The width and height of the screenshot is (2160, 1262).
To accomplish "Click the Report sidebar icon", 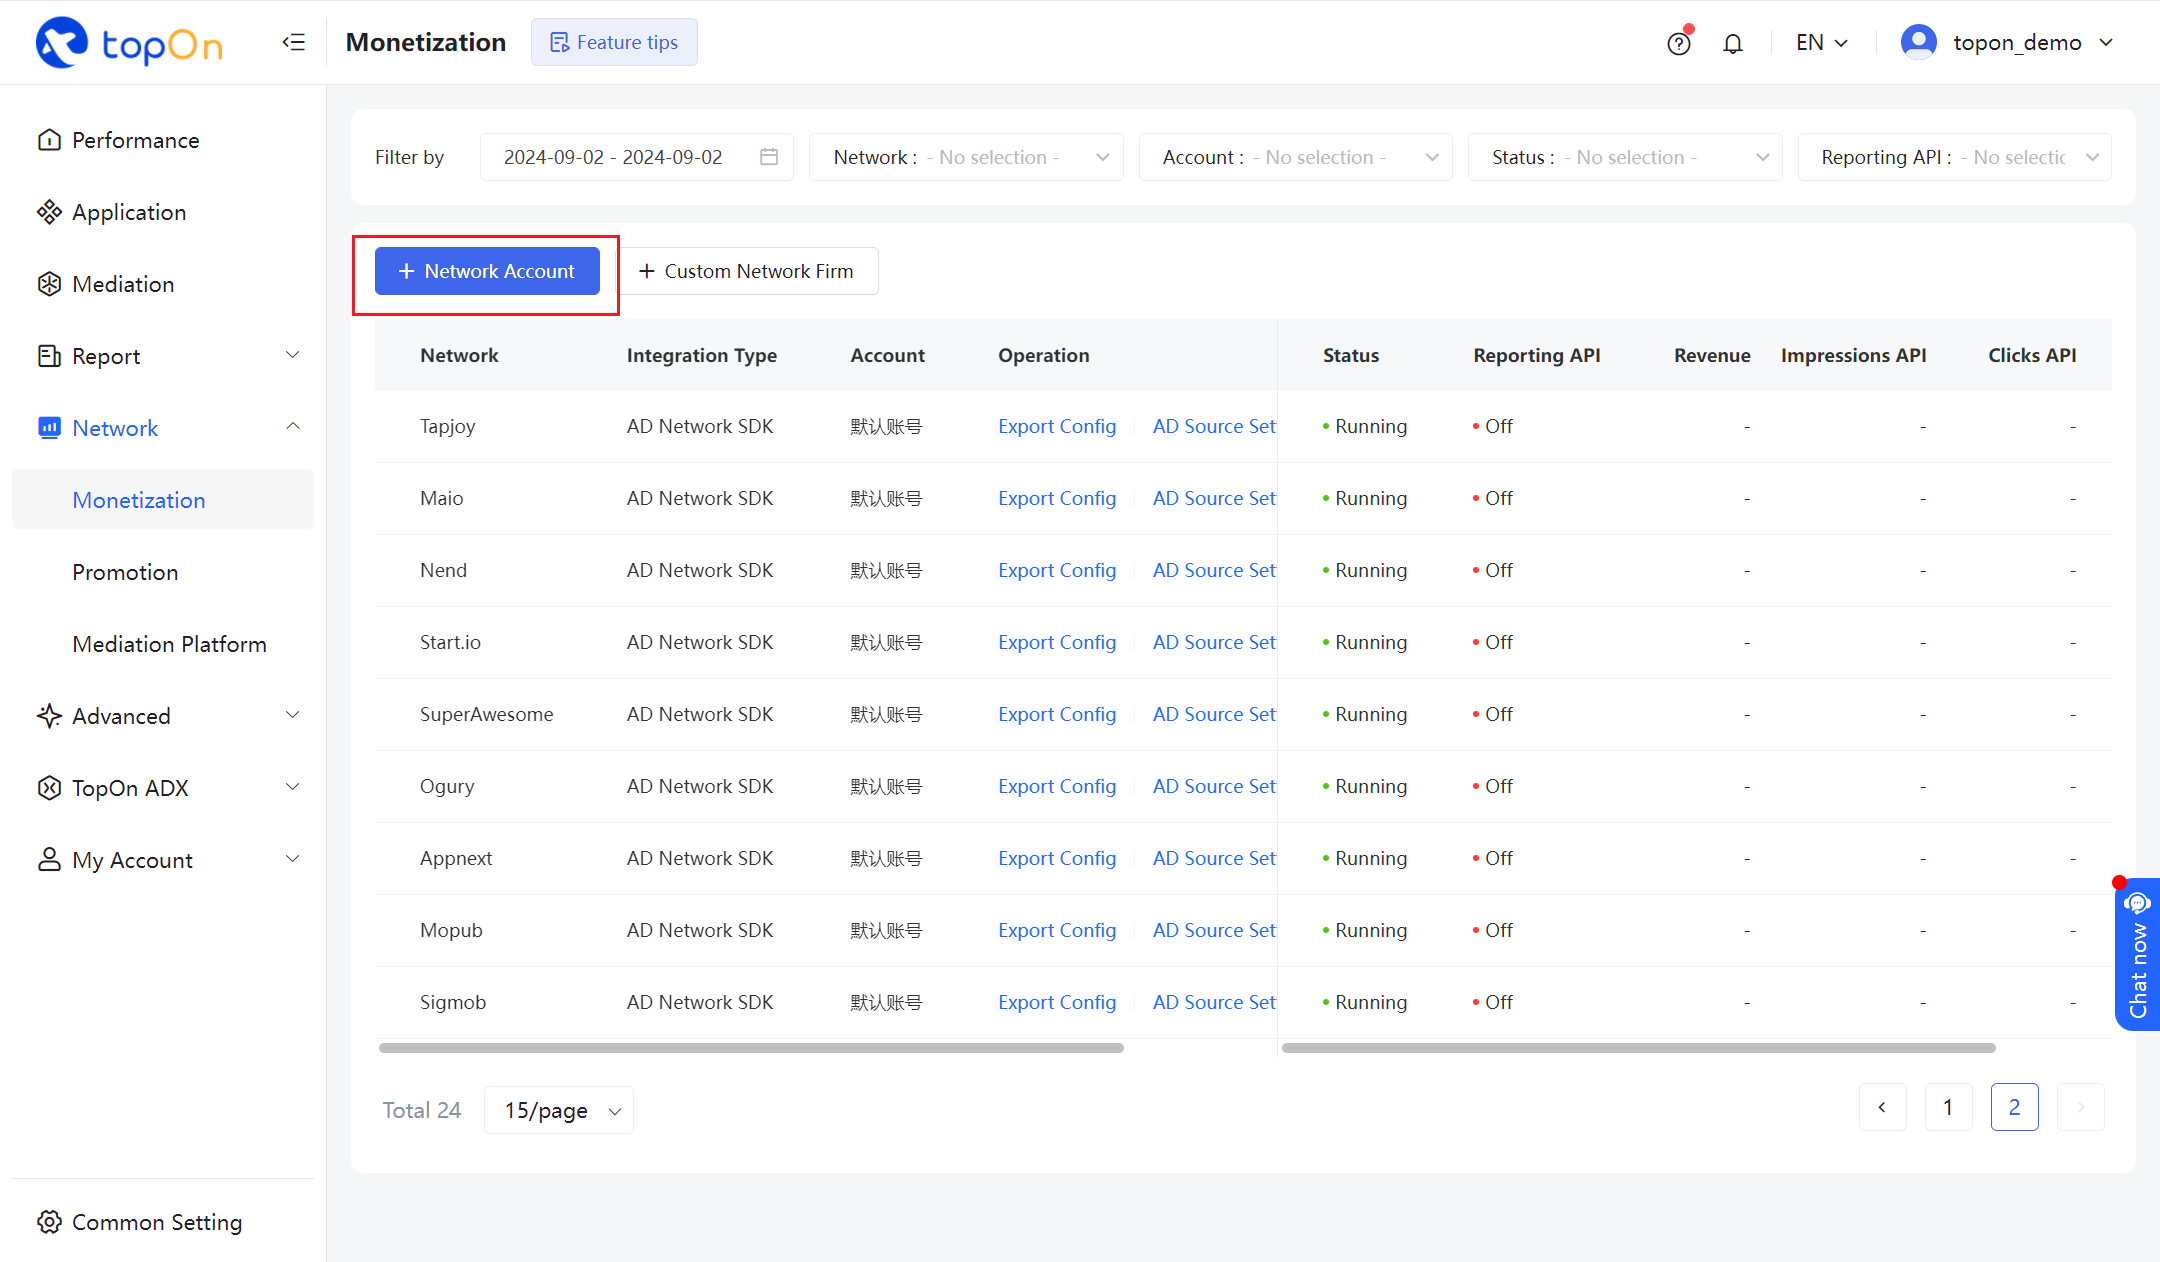I will [49, 356].
